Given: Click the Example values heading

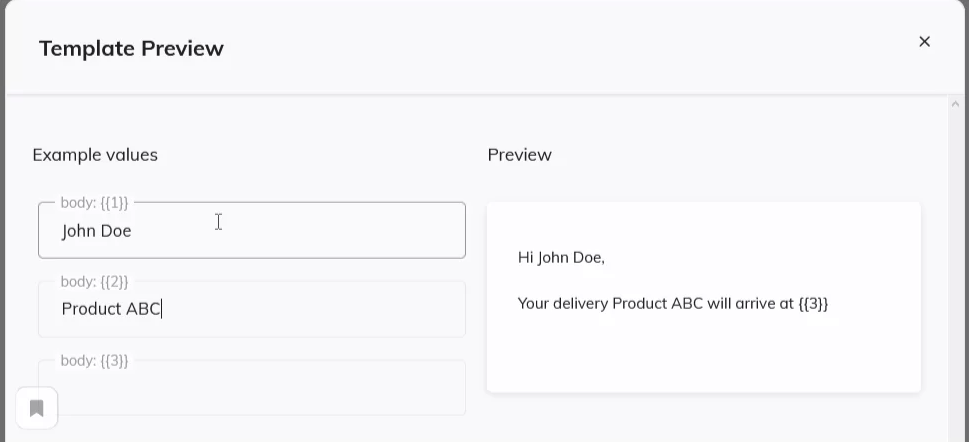Looking at the screenshot, I should point(95,155).
